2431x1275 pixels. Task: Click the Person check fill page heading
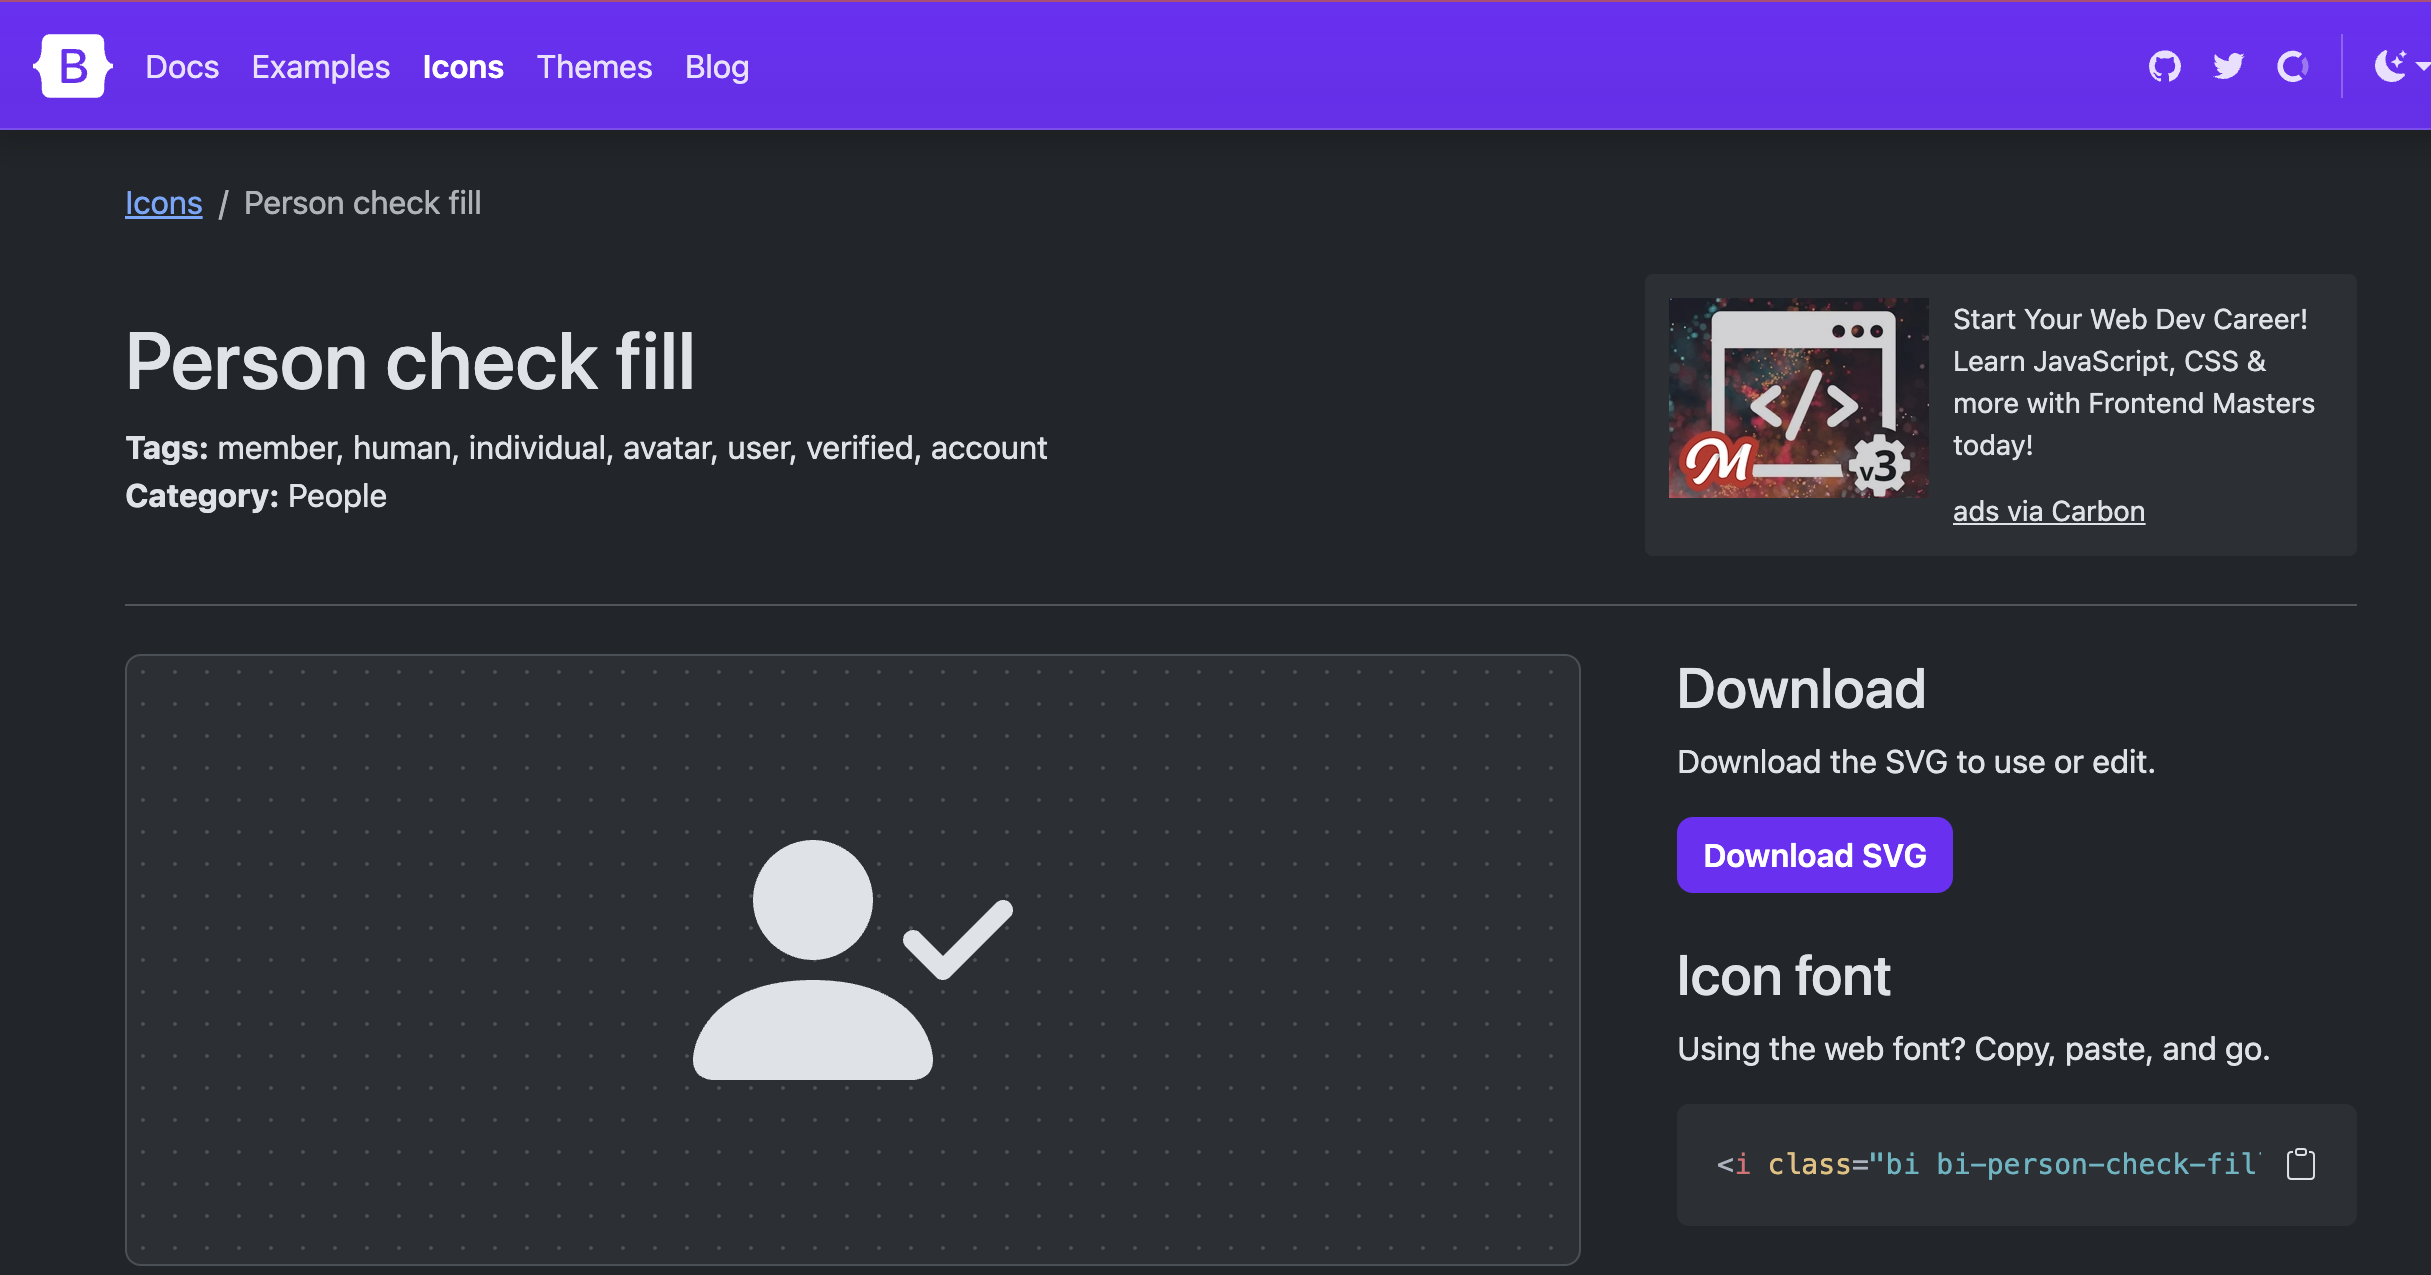[x=410, y=362]
